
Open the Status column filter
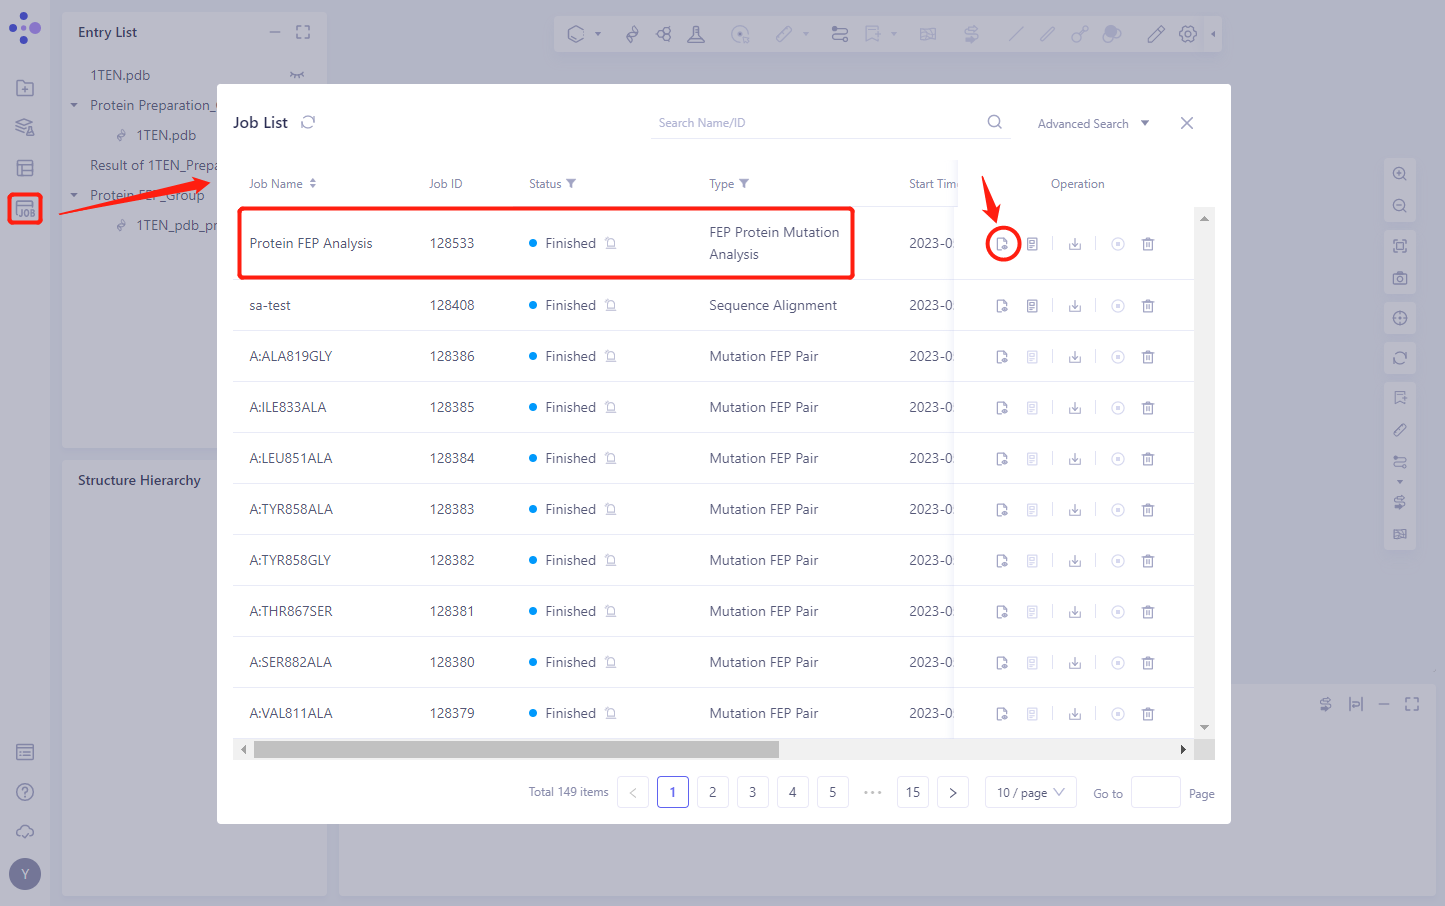571,184
